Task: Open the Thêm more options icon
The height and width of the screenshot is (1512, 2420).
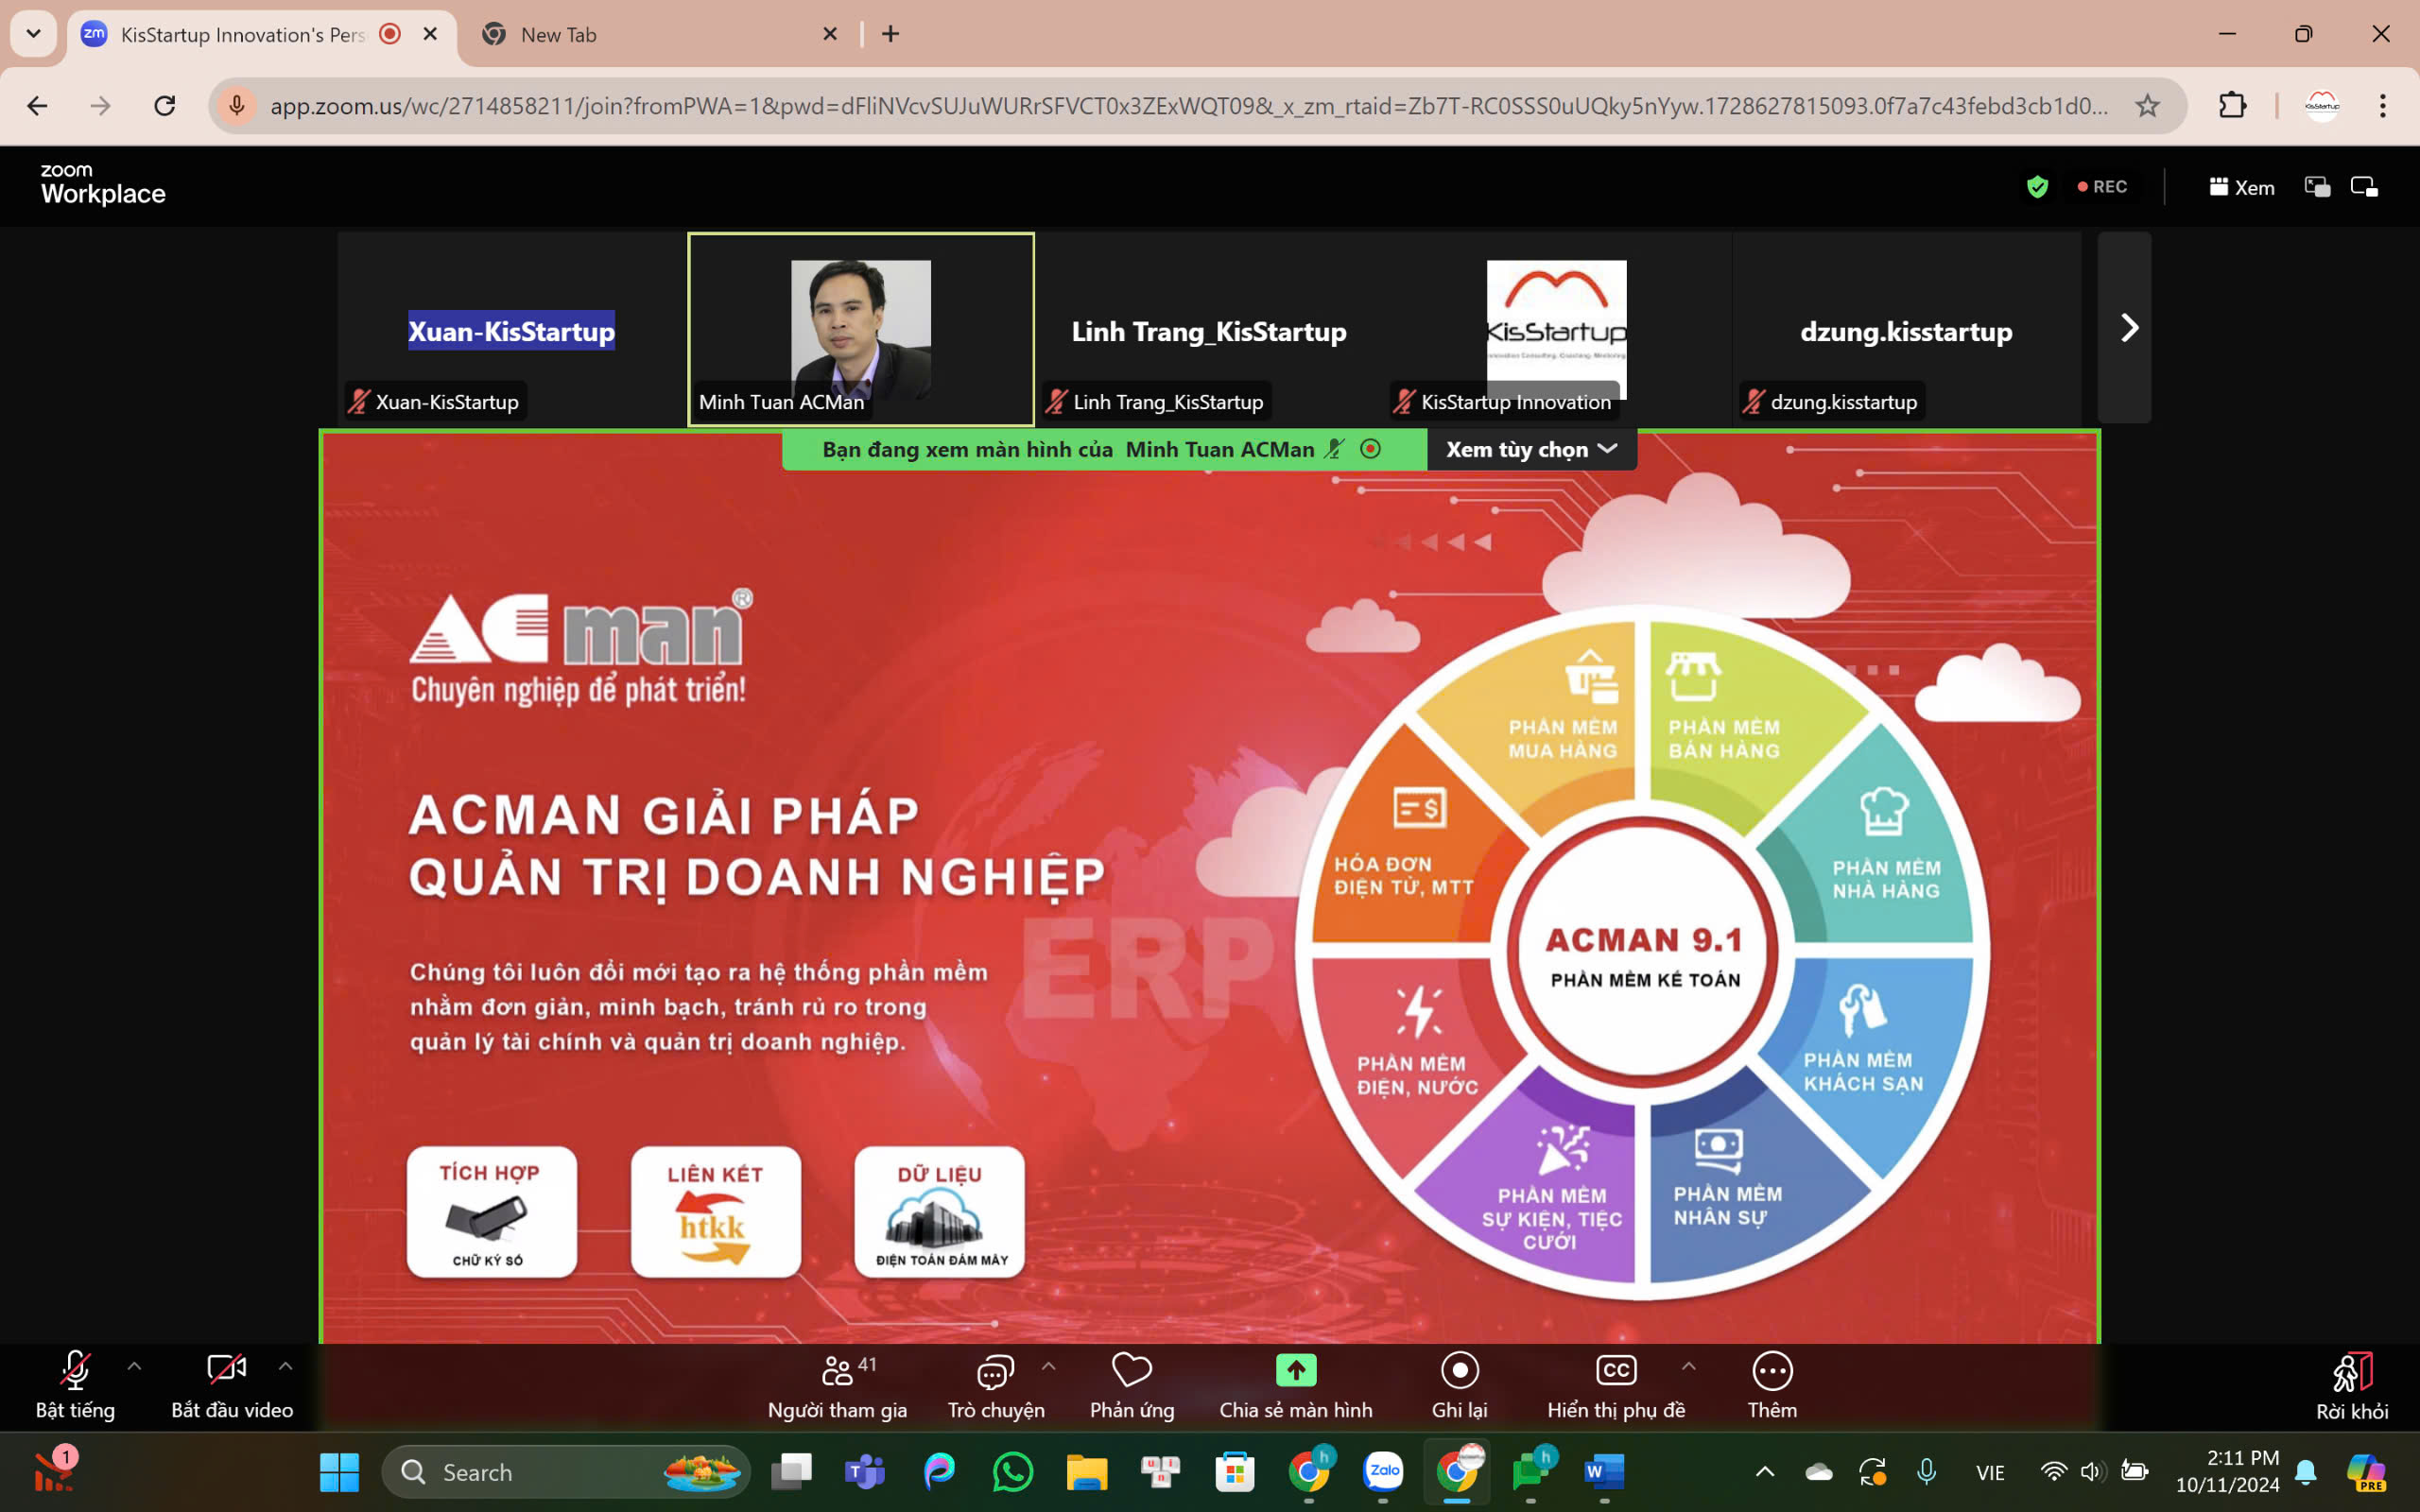Action: point(1771,1371)
